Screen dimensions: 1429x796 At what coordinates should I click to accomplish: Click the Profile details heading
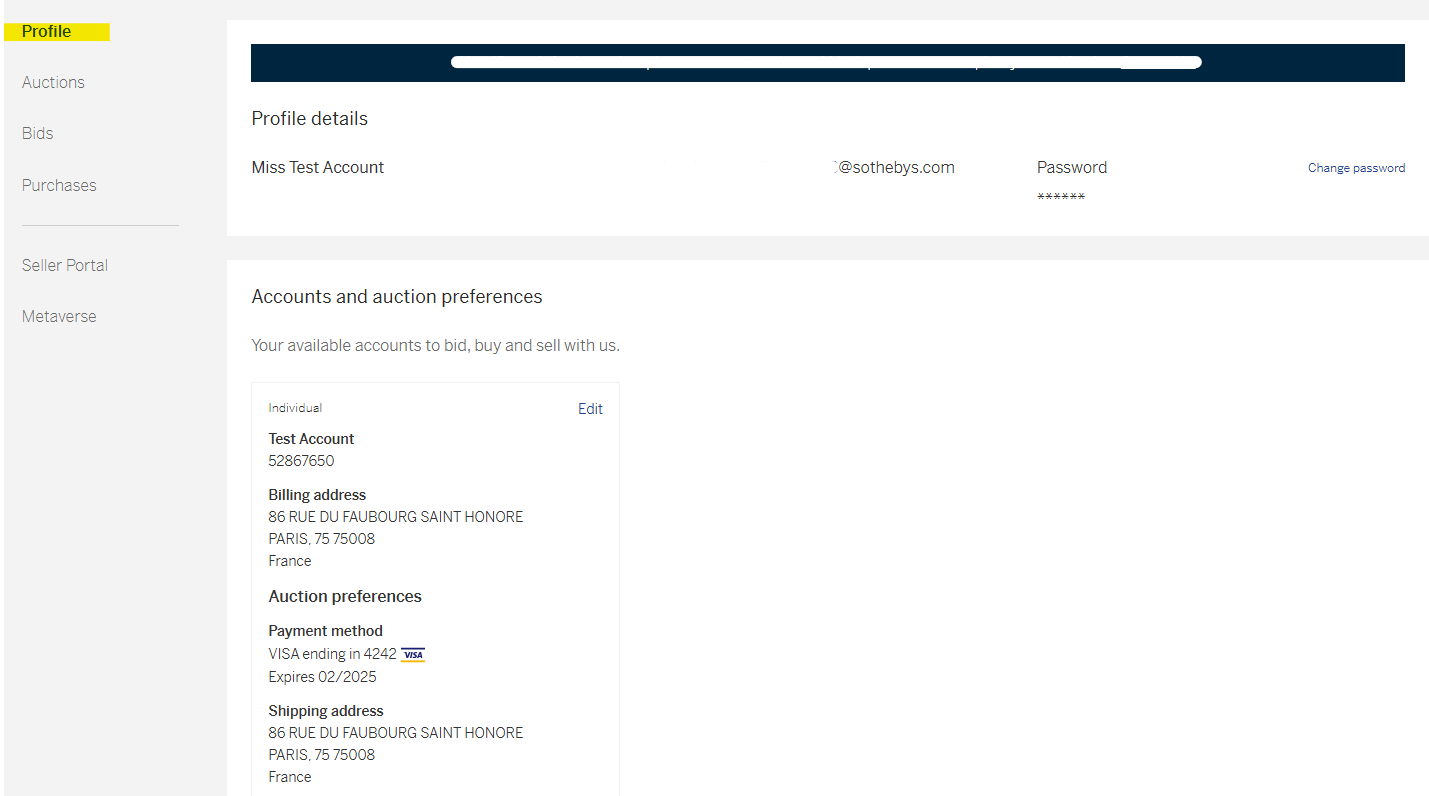click(x=310, y=118)
